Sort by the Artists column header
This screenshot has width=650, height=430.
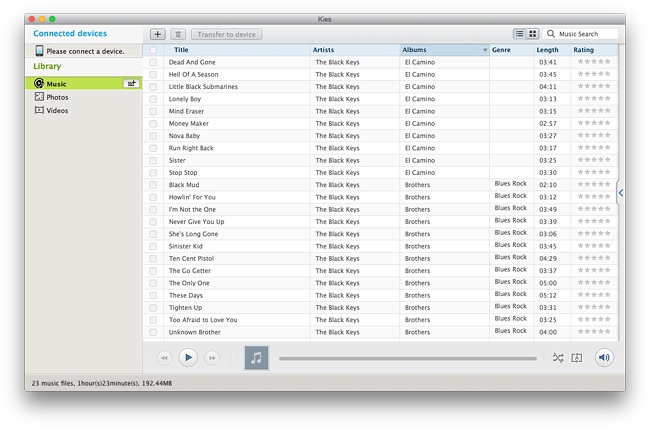coord(355,50)
